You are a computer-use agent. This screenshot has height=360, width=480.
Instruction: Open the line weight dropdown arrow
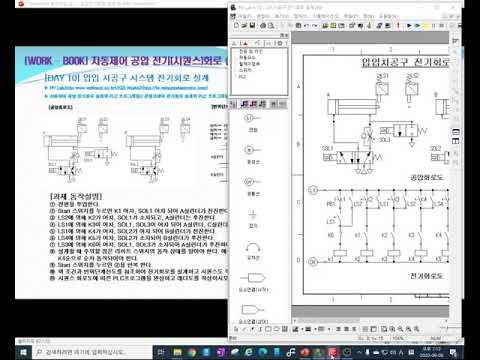[x=329, y=329]
